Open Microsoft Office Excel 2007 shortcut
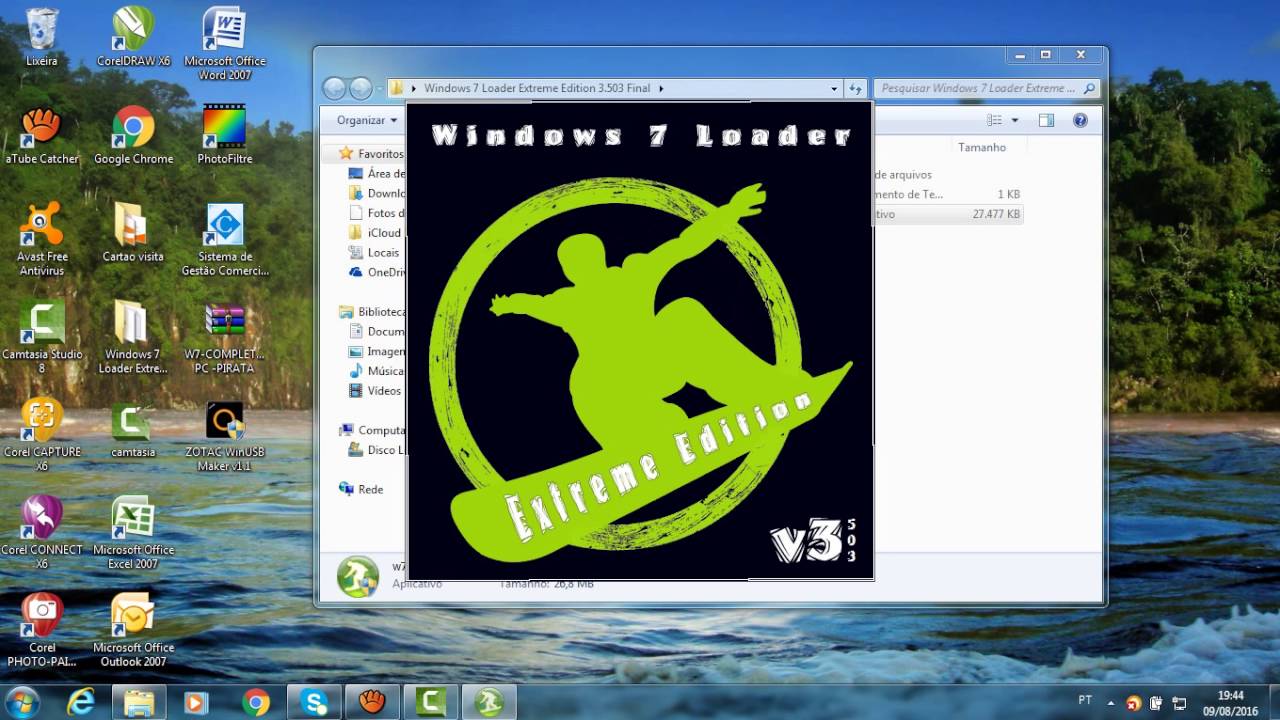 click(133, 533)
